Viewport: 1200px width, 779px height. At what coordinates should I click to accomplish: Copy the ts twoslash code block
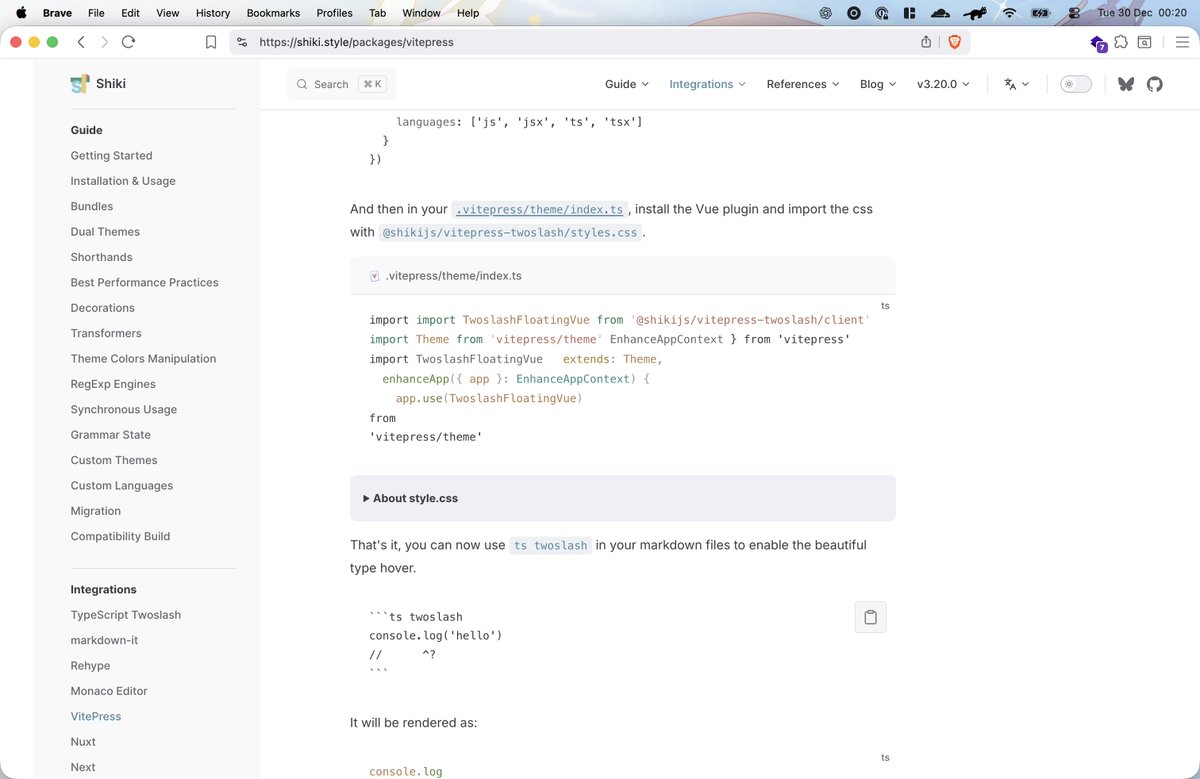(x=870, y=617)
